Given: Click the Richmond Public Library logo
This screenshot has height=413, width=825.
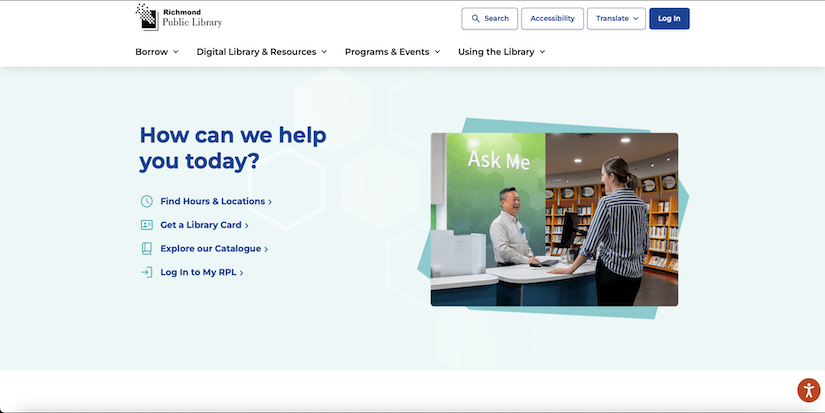Looking at the screenshot, I should click(x=179, y=17).
